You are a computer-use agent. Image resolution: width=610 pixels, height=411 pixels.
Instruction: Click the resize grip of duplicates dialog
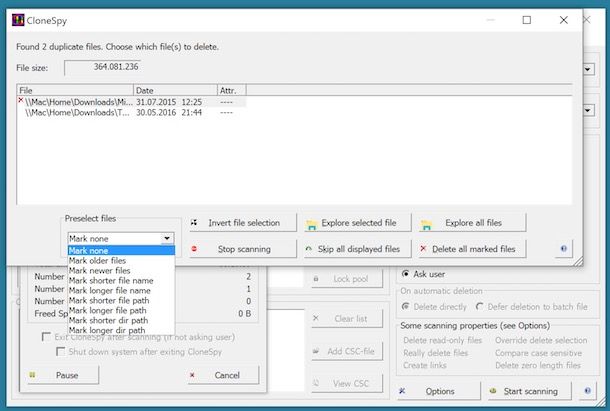[x=578, y=262]
